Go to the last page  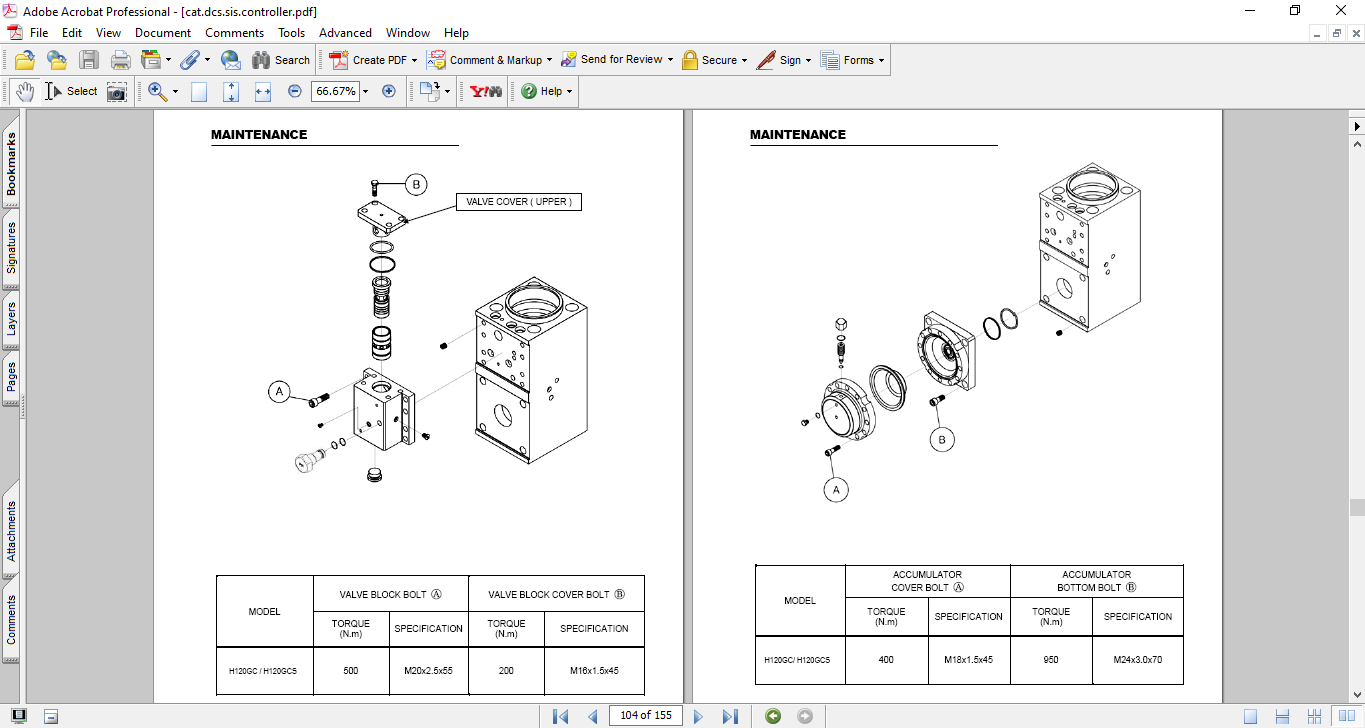pos(730,716)
